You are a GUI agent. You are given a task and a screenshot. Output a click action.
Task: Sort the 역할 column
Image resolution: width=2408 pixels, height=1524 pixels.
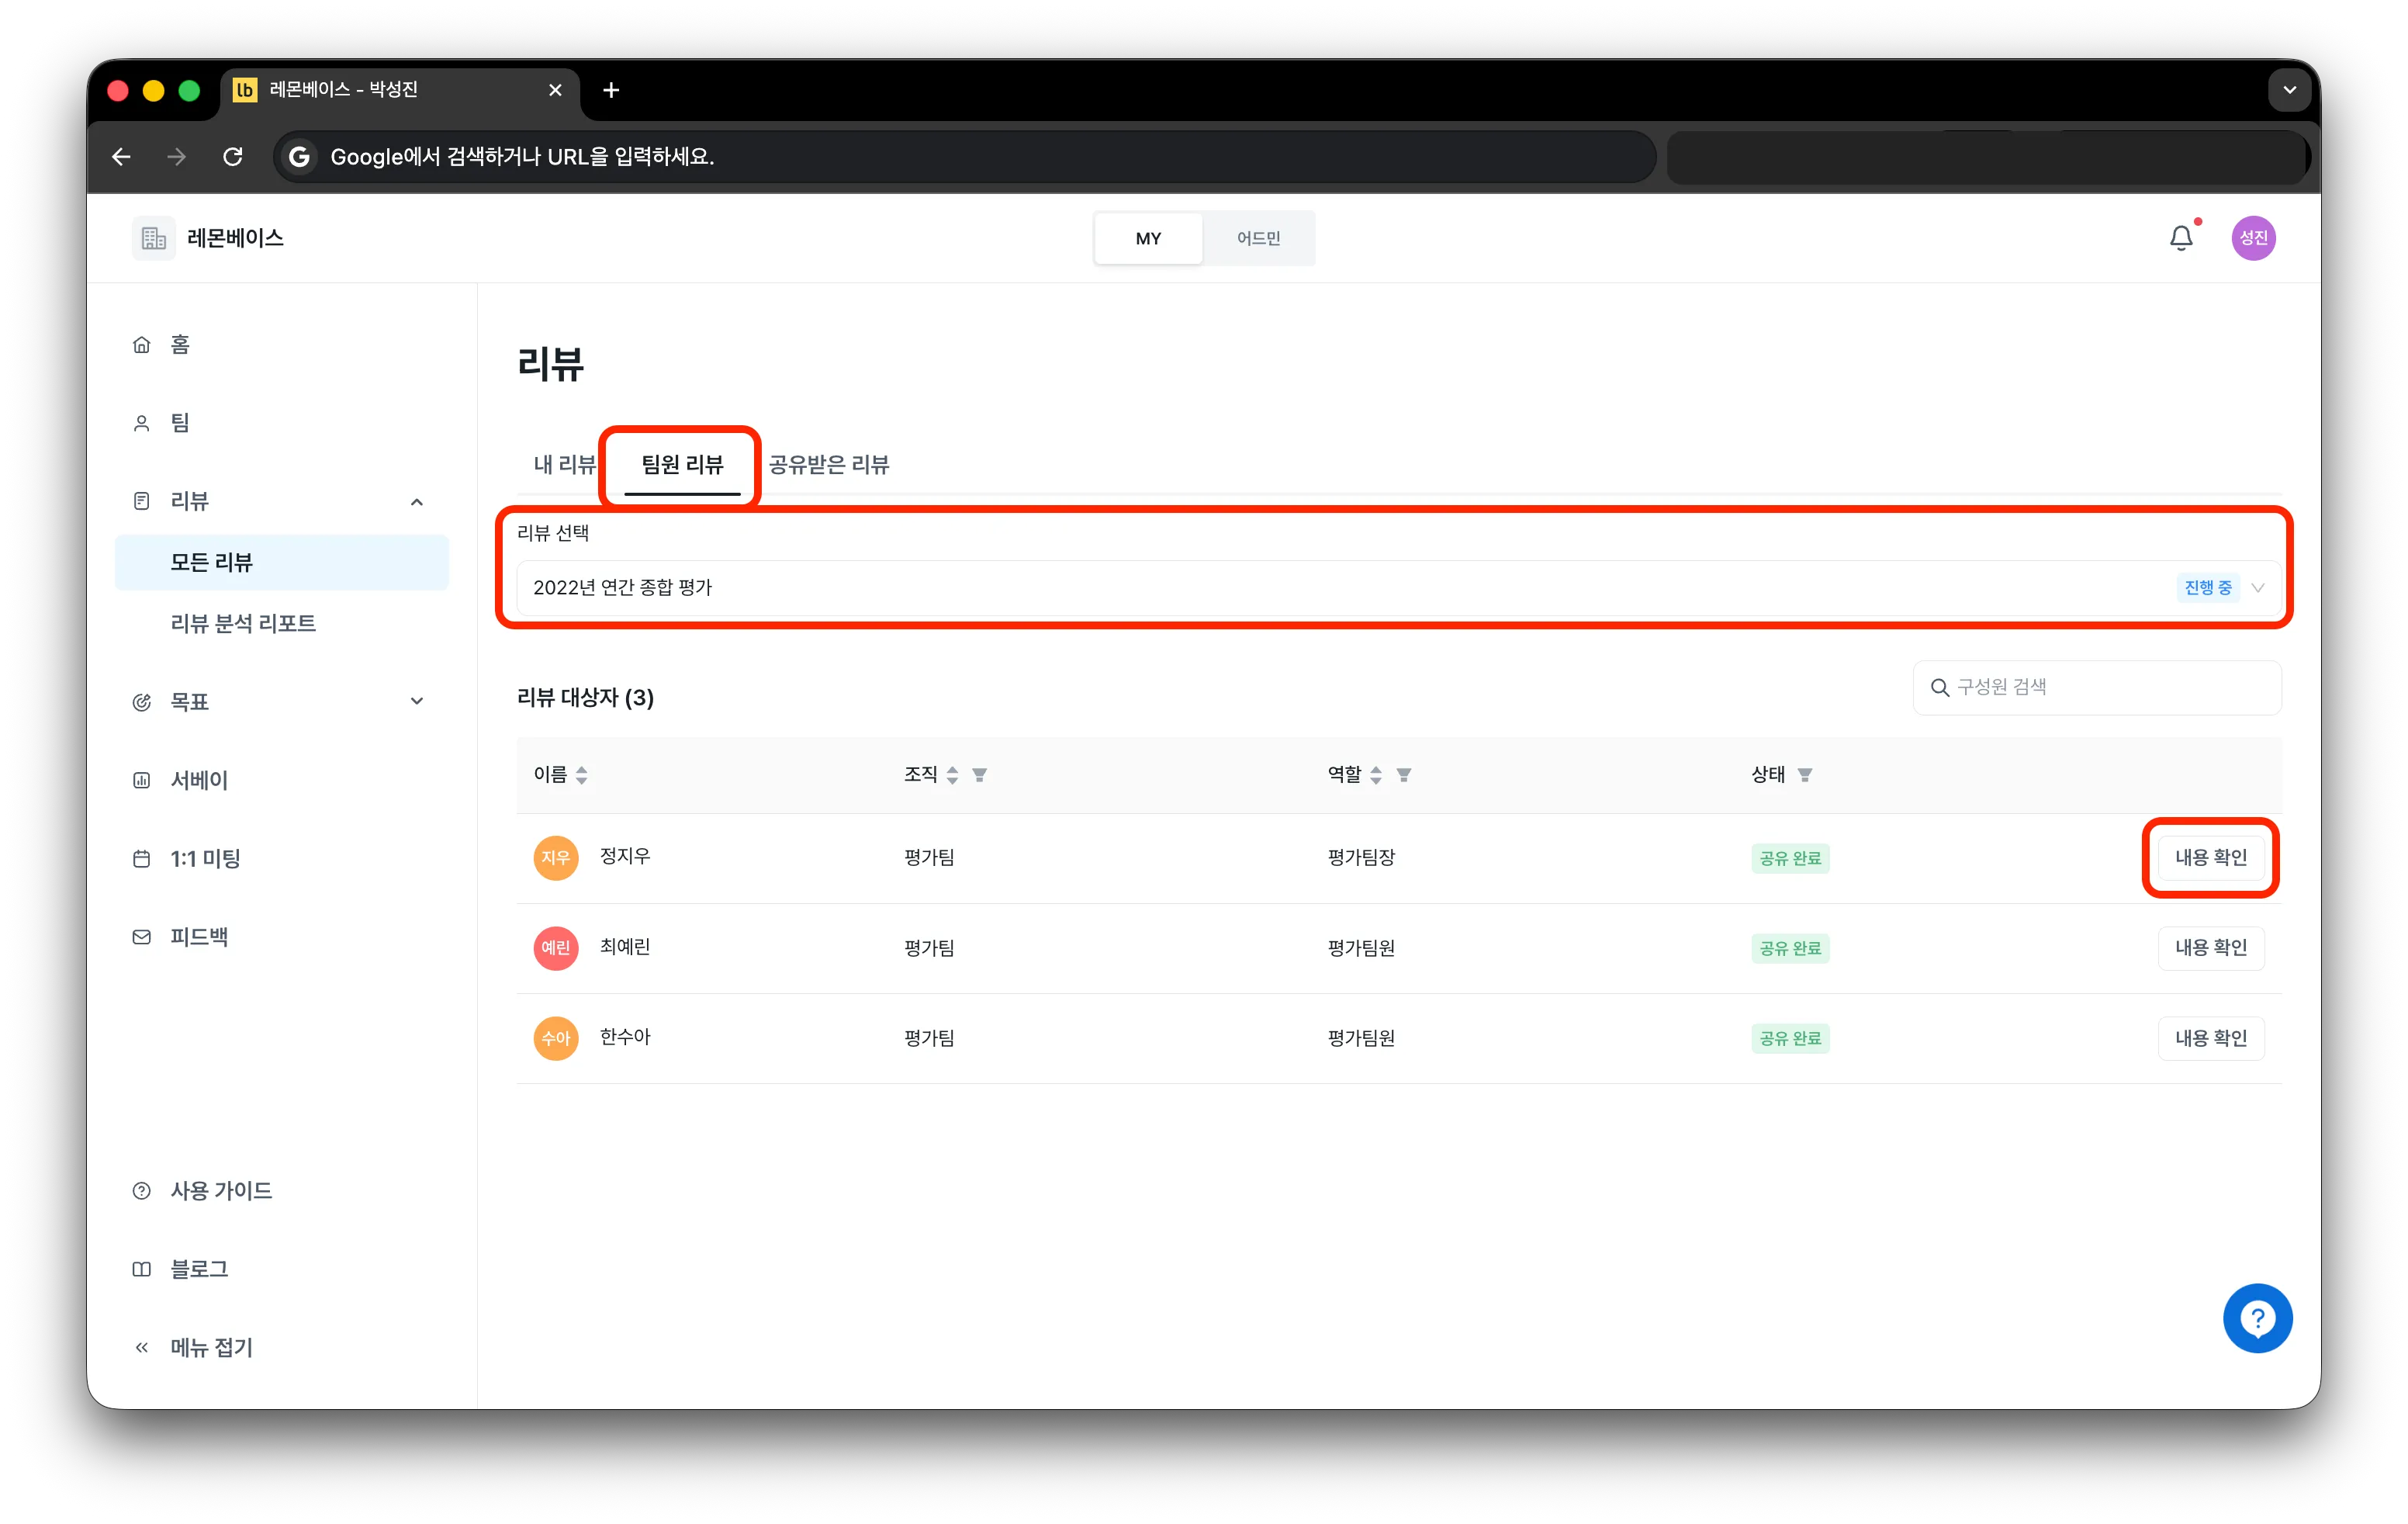pos(1376,775)
